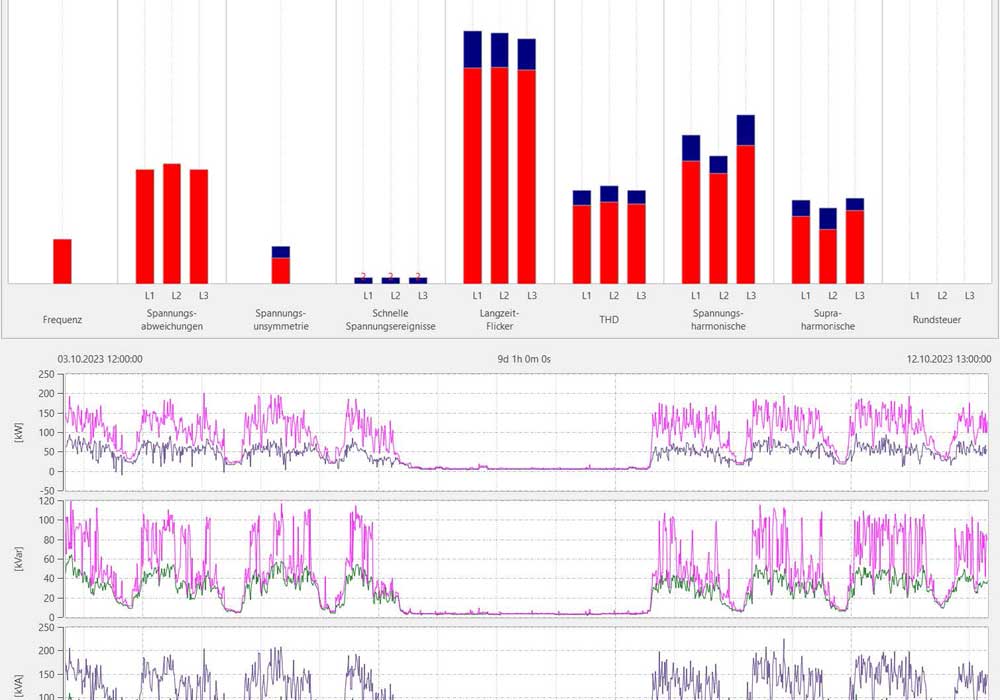Click the Frequenz category label
The width and height of the screenshot is (1000, 700).
tap(62, 319)
